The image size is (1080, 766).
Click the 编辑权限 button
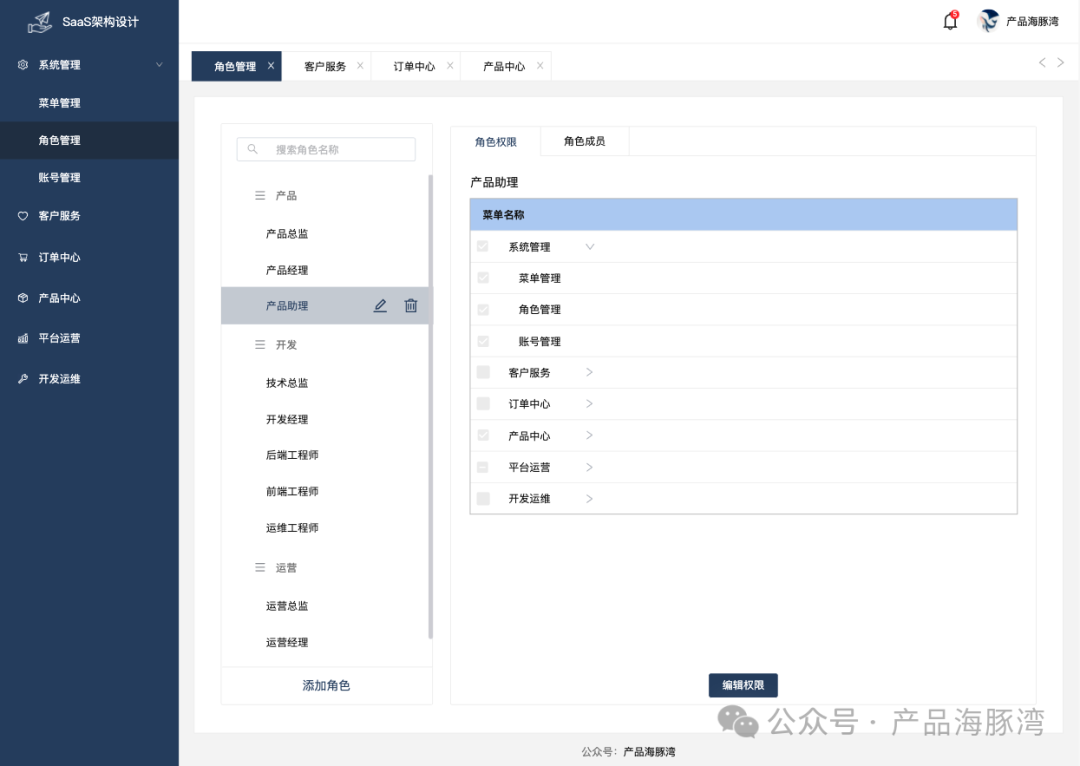click(744, 685)
